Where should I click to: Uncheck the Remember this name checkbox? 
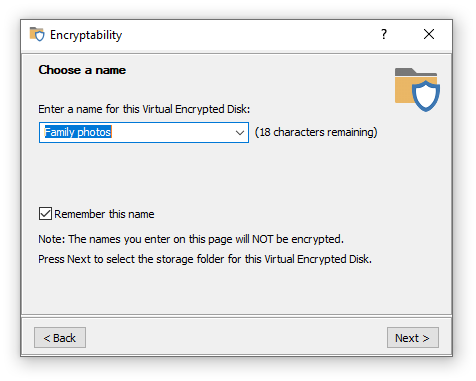pos(45,214)
